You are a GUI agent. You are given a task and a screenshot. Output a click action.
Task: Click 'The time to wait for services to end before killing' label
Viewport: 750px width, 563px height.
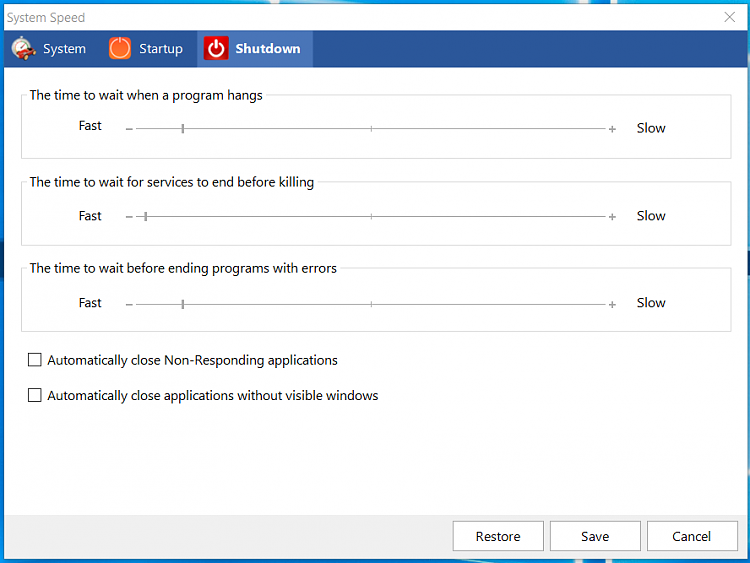(172, 182)
